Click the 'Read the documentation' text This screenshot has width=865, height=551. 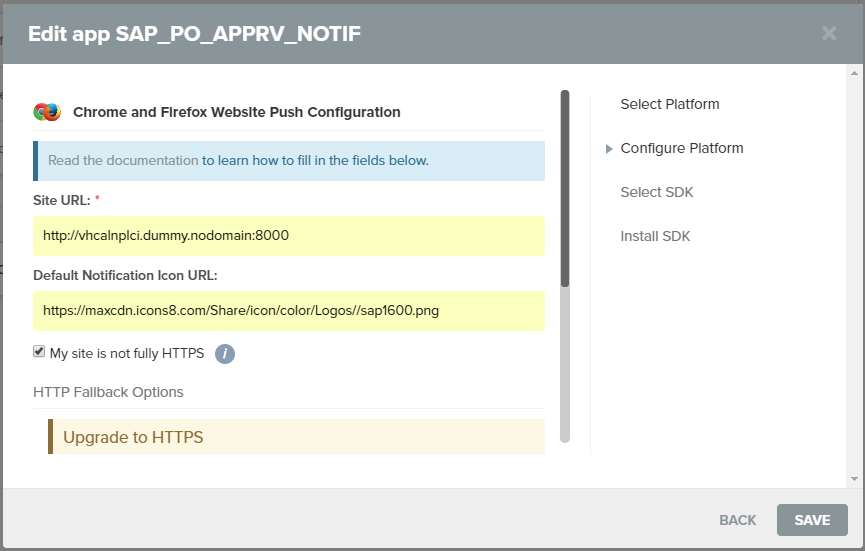click(123, 160)
